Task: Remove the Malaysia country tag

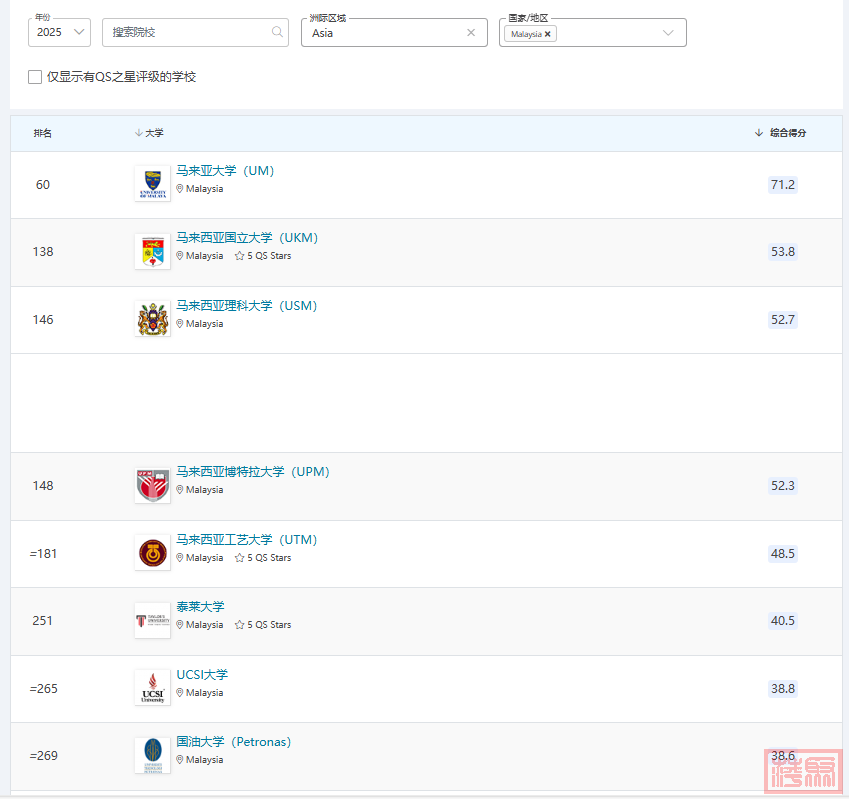Action: (547, 34)
